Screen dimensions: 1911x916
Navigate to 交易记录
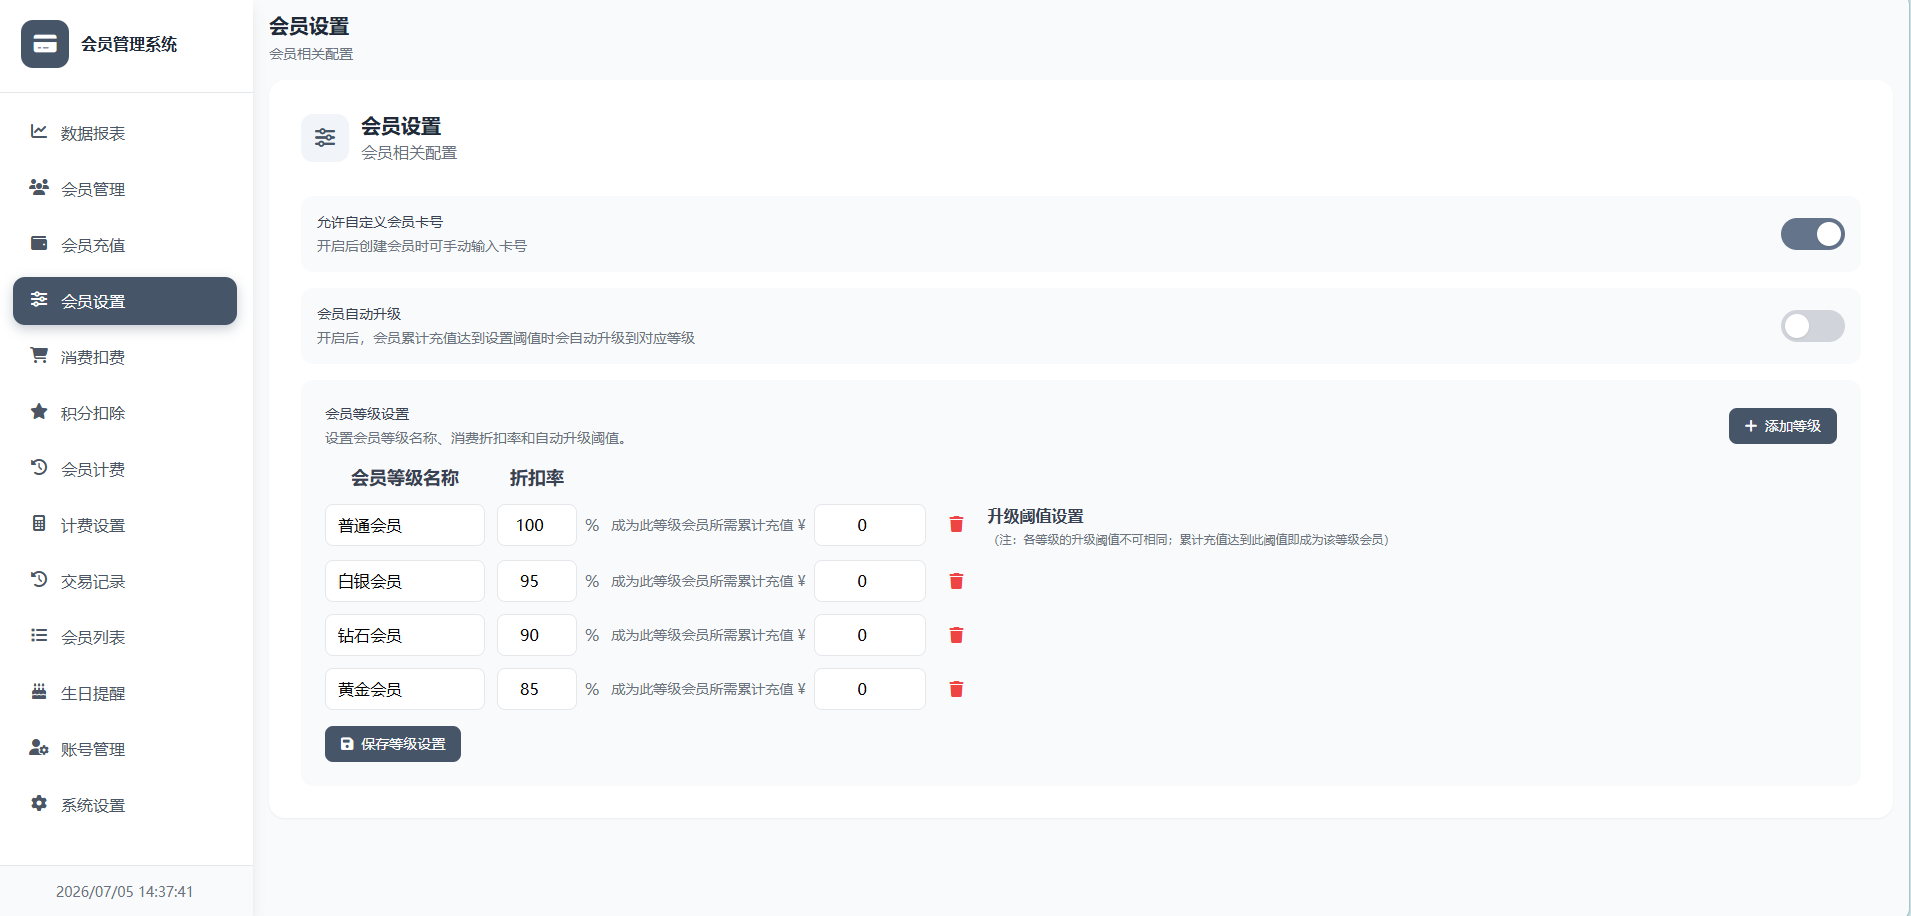point(125,581)
